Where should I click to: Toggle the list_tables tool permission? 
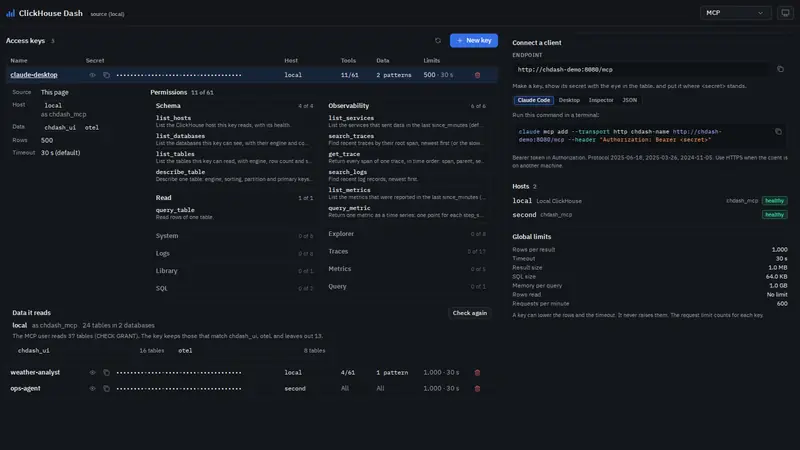234,157
